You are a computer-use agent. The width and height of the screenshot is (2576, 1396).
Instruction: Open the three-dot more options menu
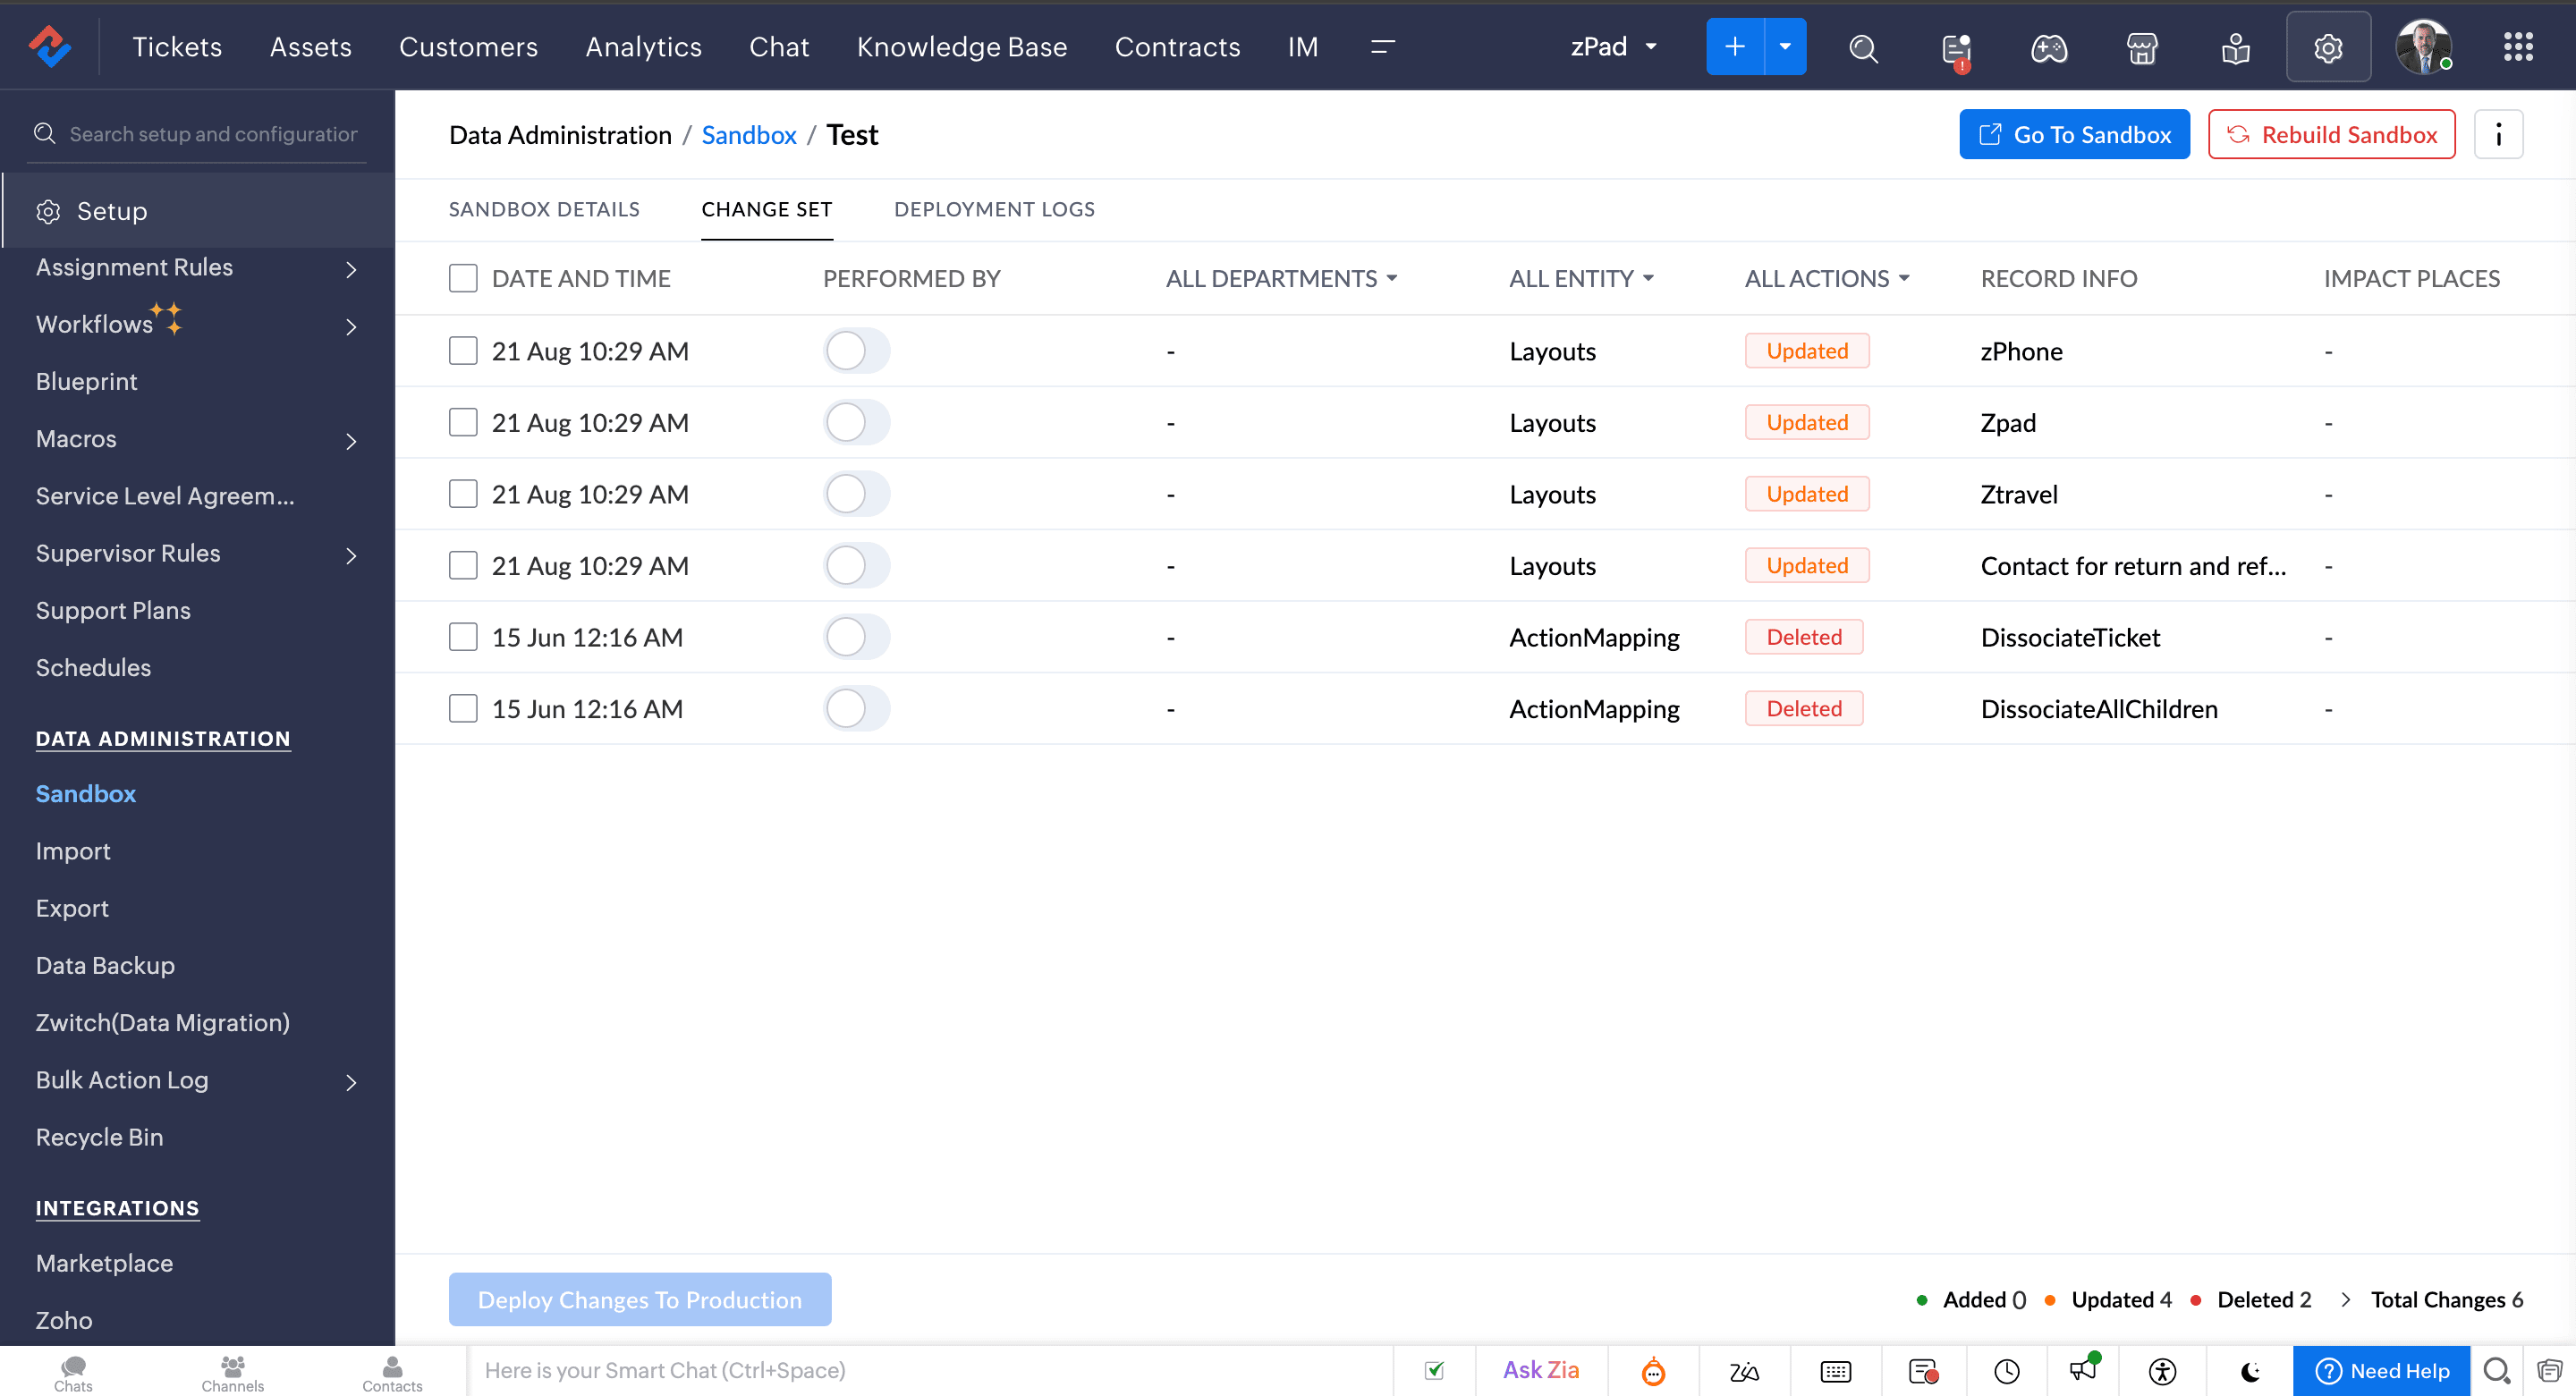click(x=2498, y=134)
